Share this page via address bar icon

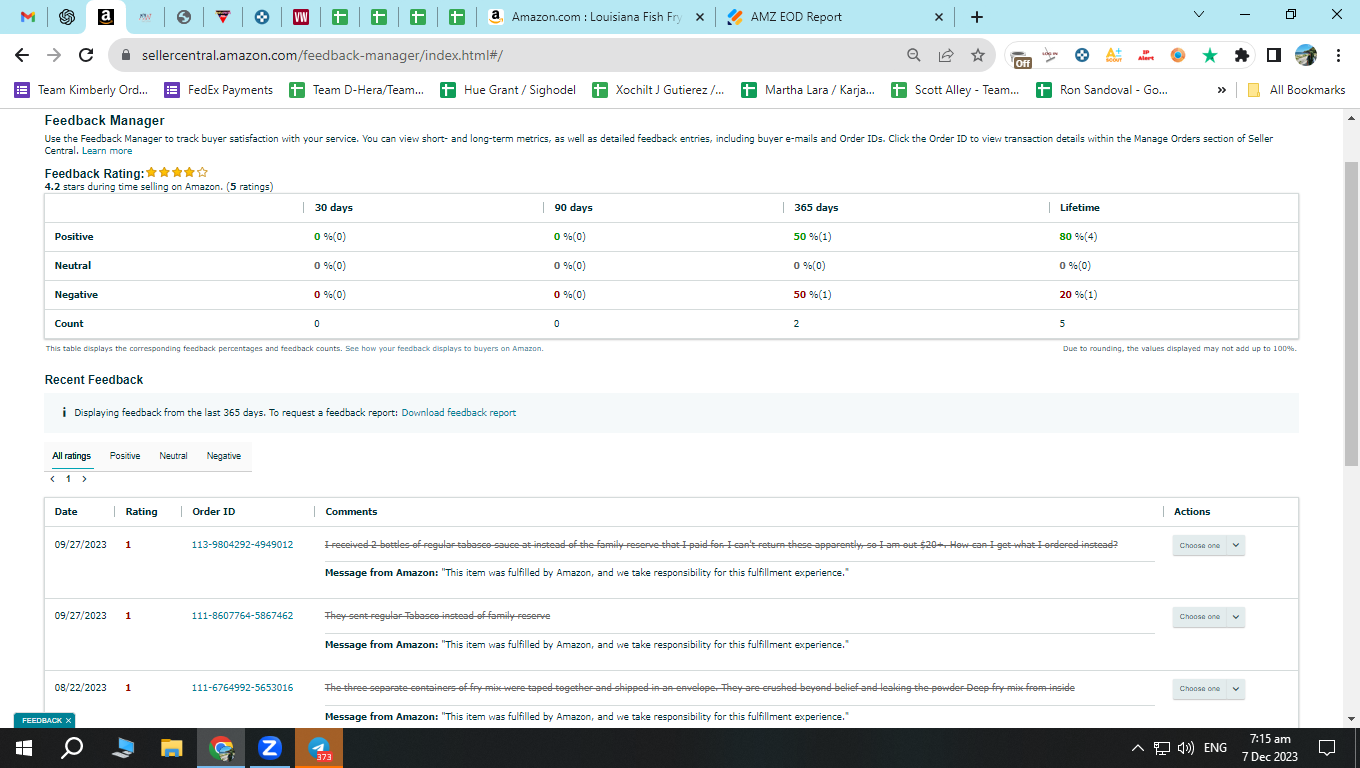946,55
